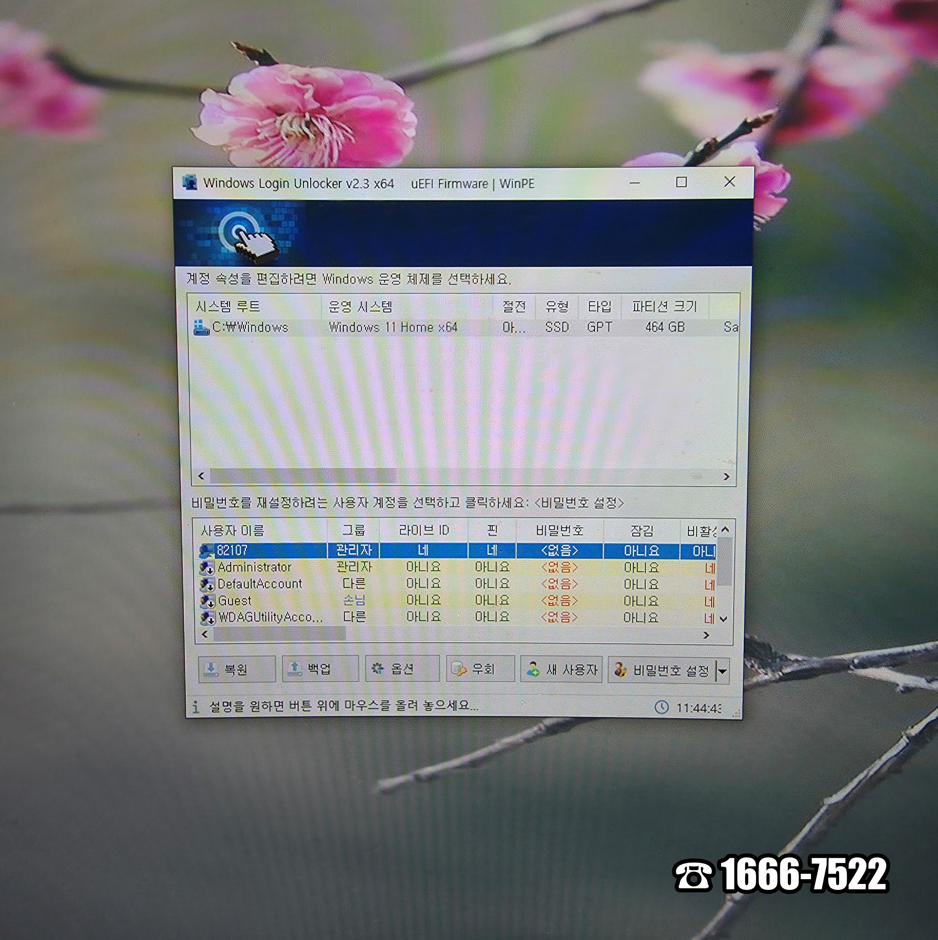This screenshot has width=938, height=940.
Task: Click the 464 GB partition size cell
Action: (x=665, y=327)
